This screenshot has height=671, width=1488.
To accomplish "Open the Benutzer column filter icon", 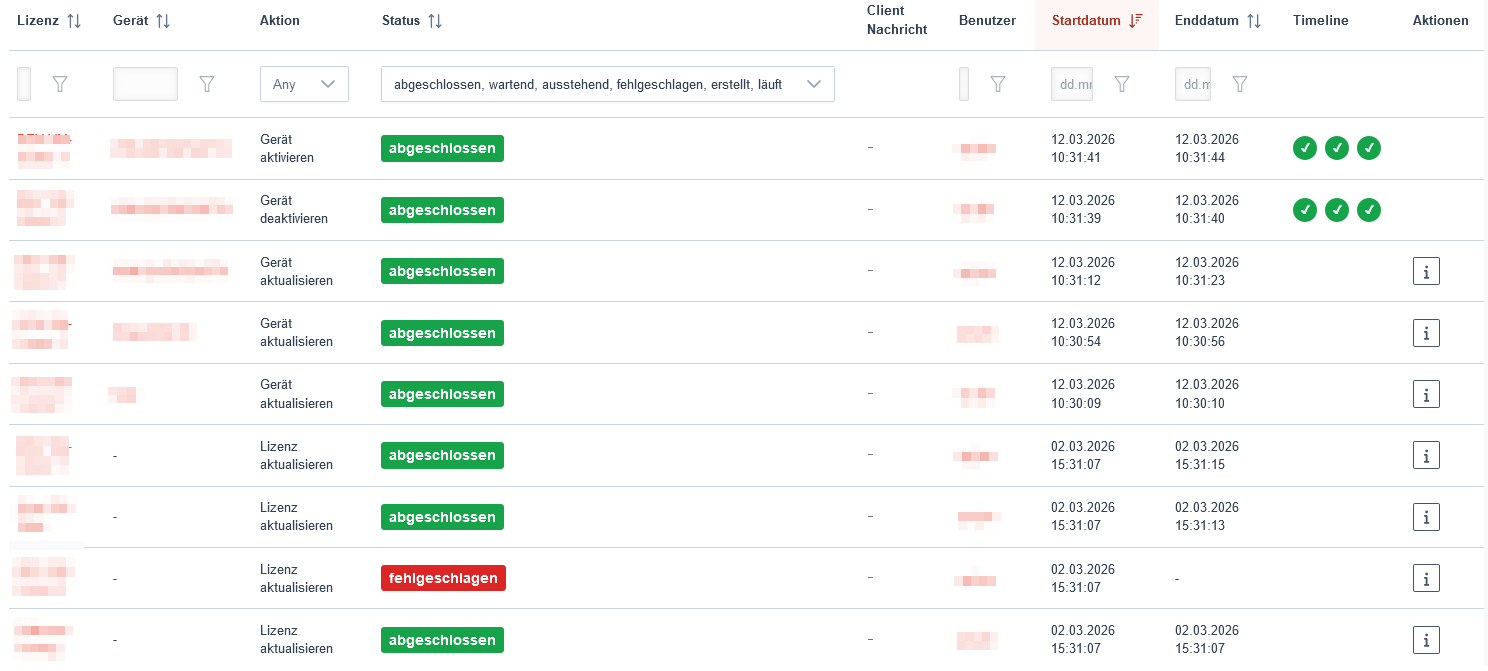I will (x=997, y=85).
